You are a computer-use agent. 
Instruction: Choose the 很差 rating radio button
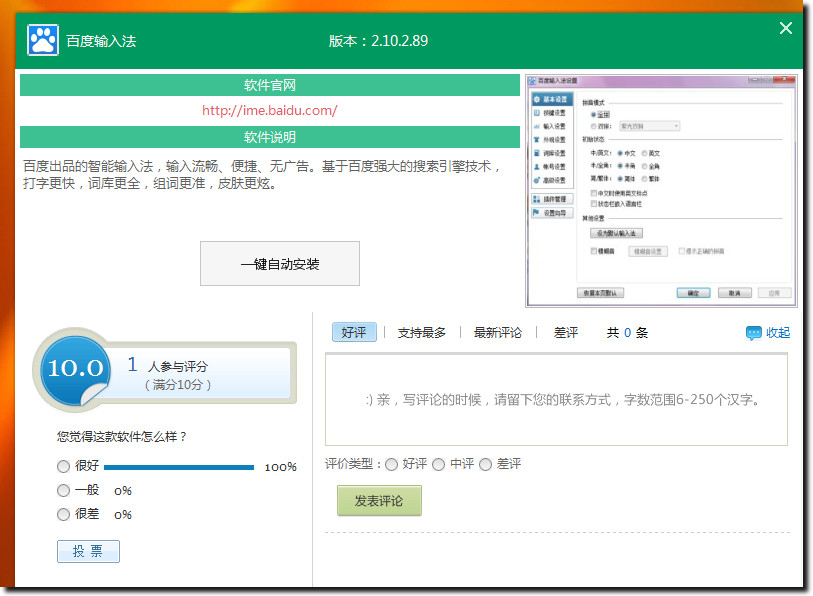pos(63,514)
